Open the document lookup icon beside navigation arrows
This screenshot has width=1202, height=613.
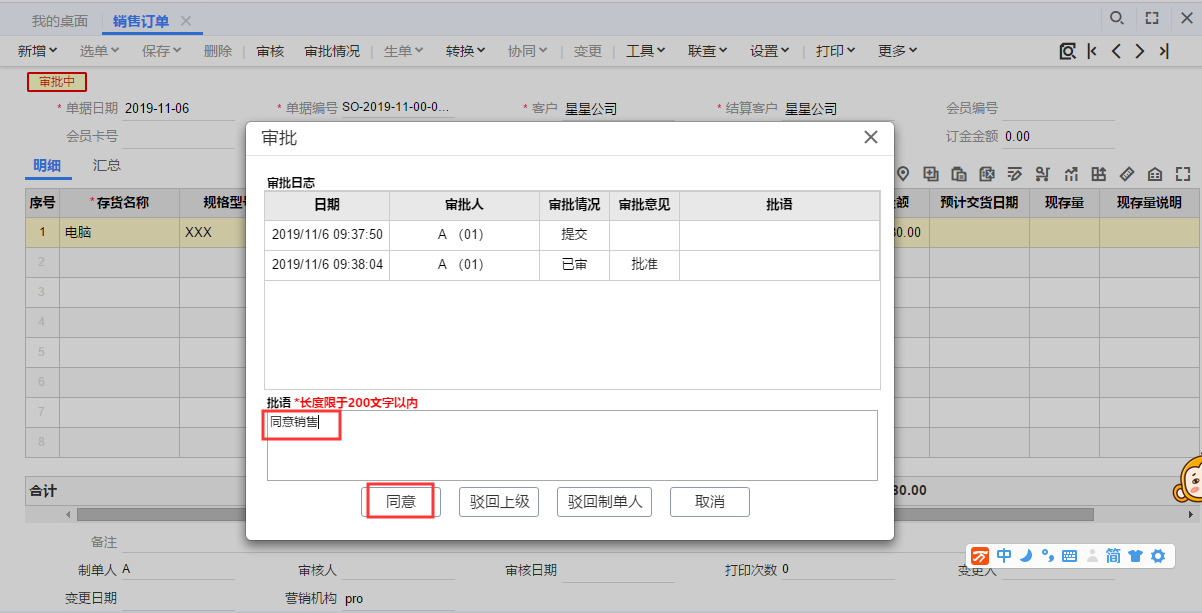click(x=1068, y=51)
